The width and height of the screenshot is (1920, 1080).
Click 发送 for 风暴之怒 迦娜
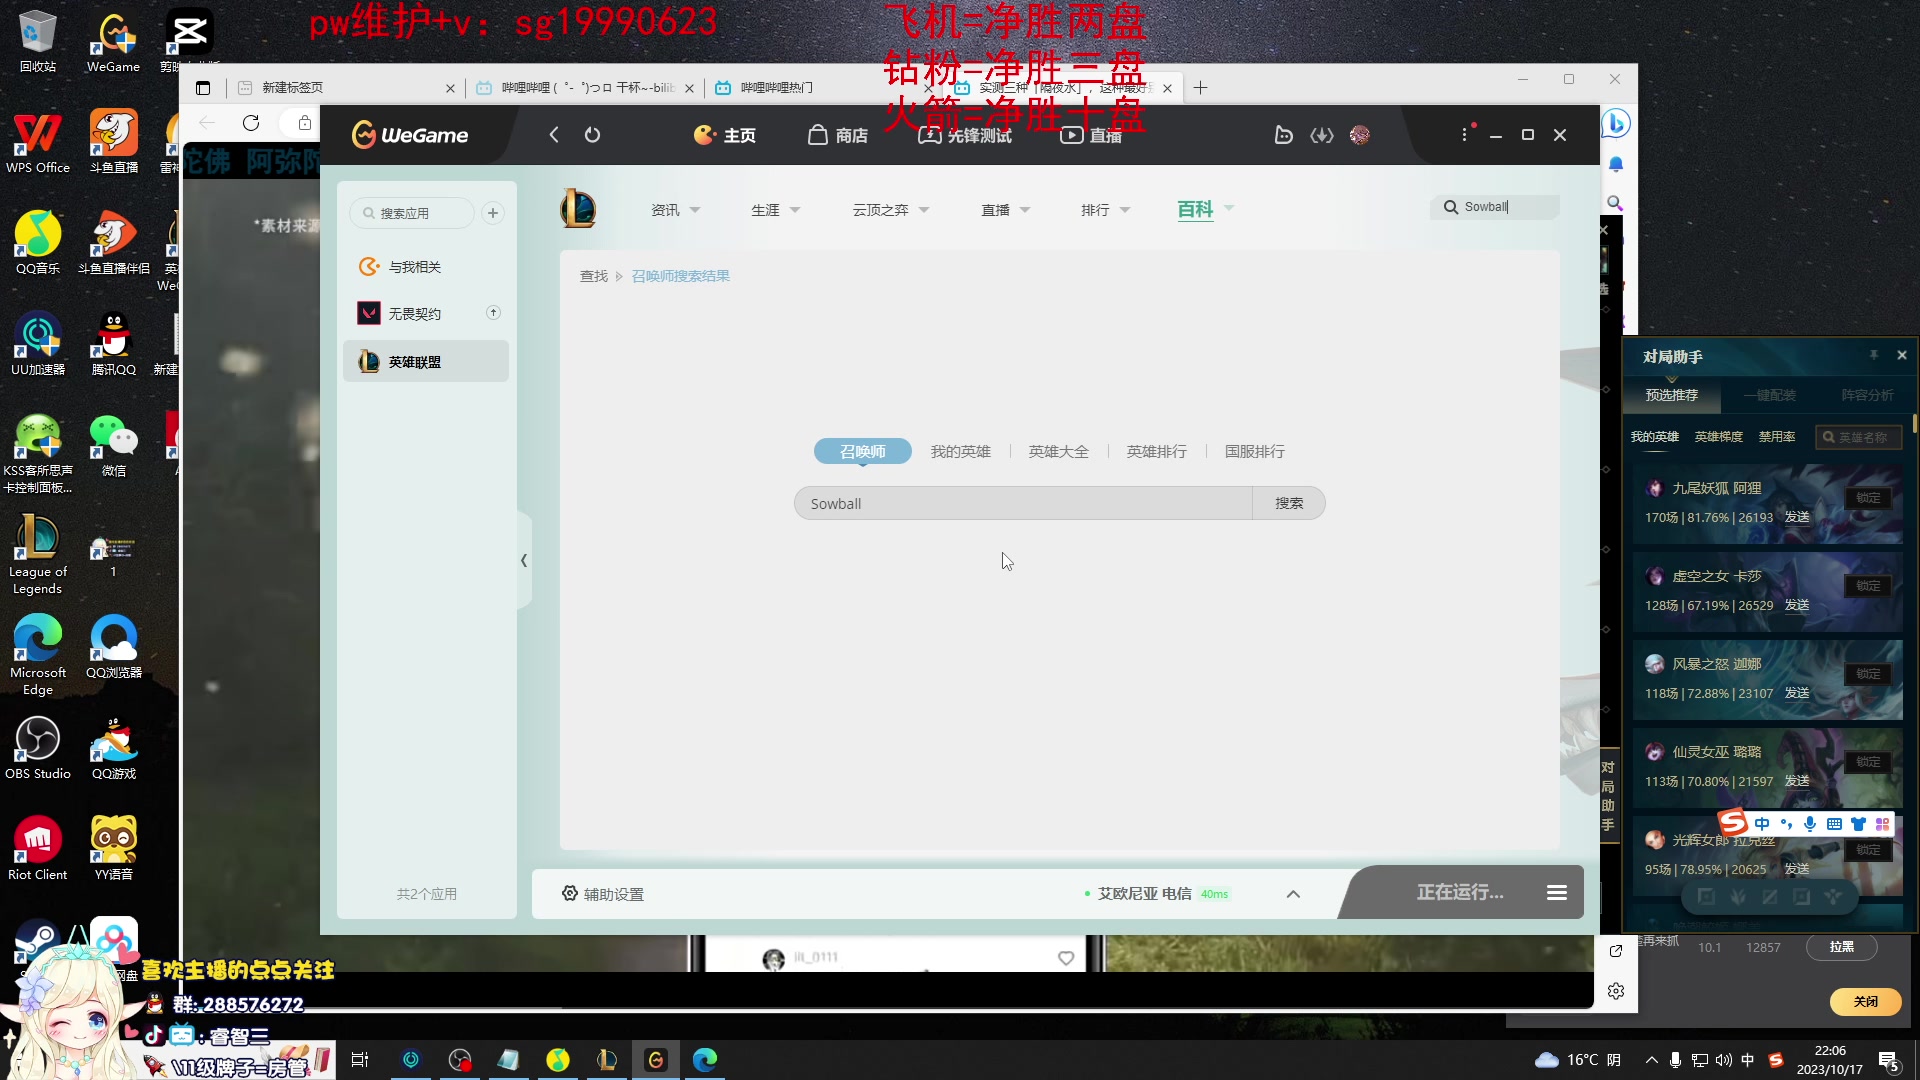click(1797, 693)
